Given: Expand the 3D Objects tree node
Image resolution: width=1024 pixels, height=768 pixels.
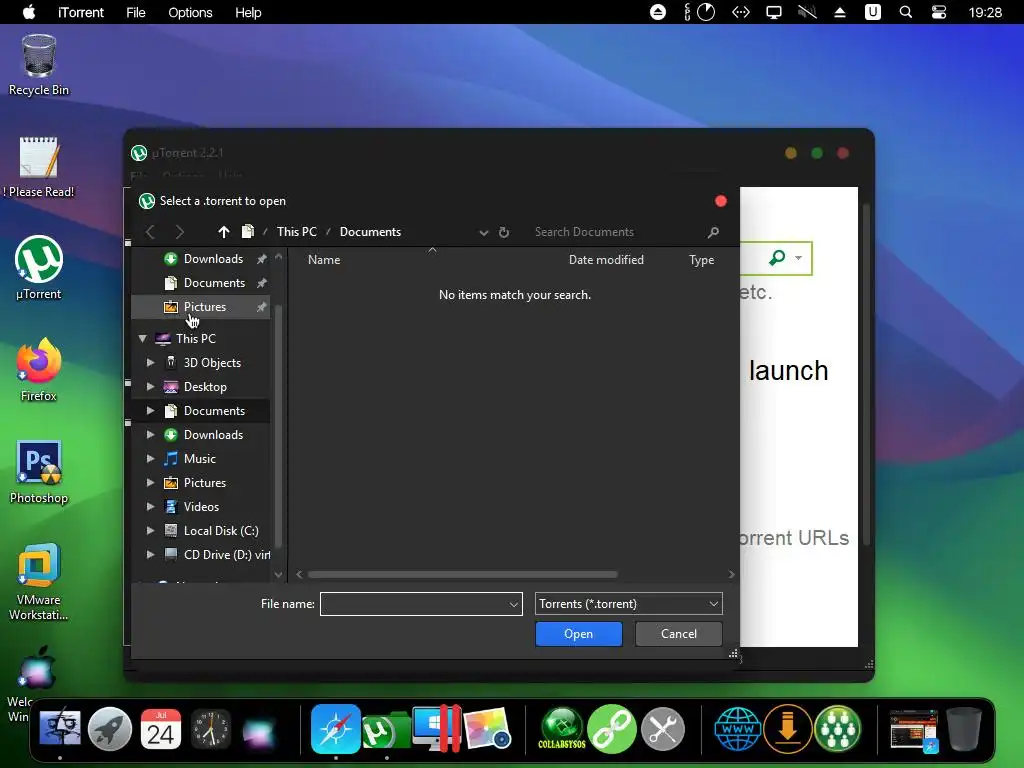Looking at the screenshot, I should (150, 362).
